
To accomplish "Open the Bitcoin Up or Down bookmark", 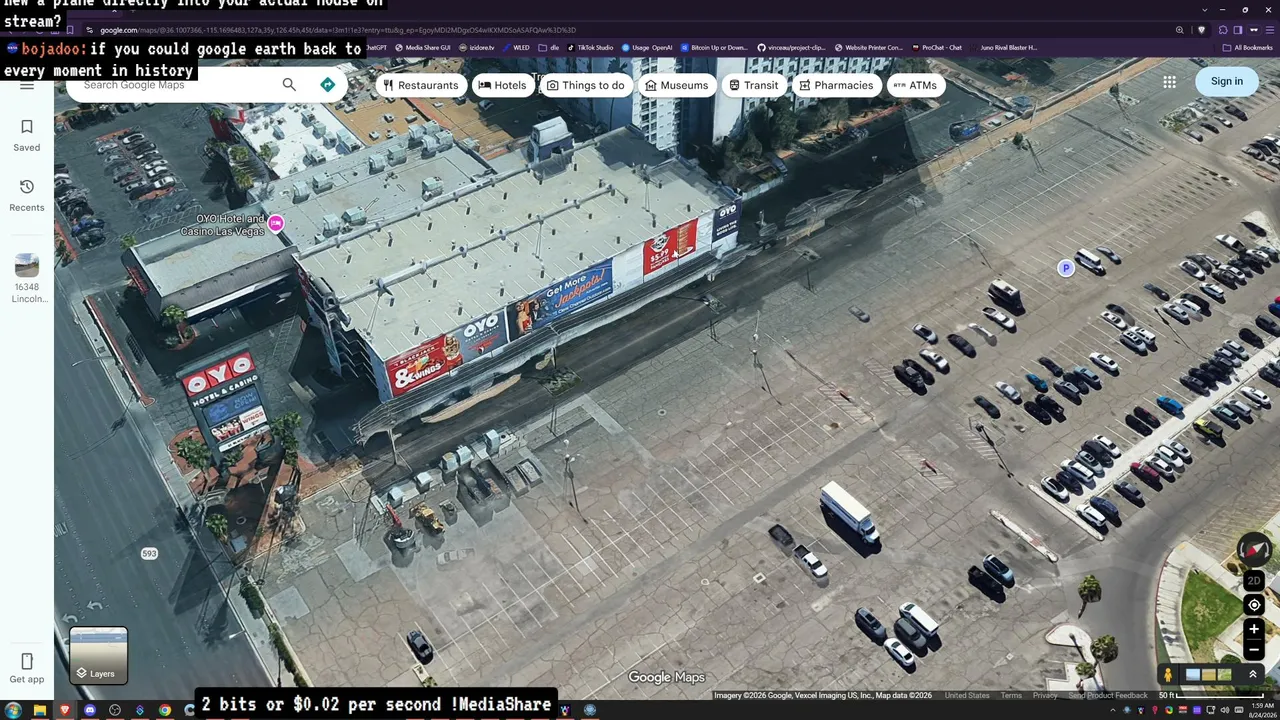I will [714, 48].
